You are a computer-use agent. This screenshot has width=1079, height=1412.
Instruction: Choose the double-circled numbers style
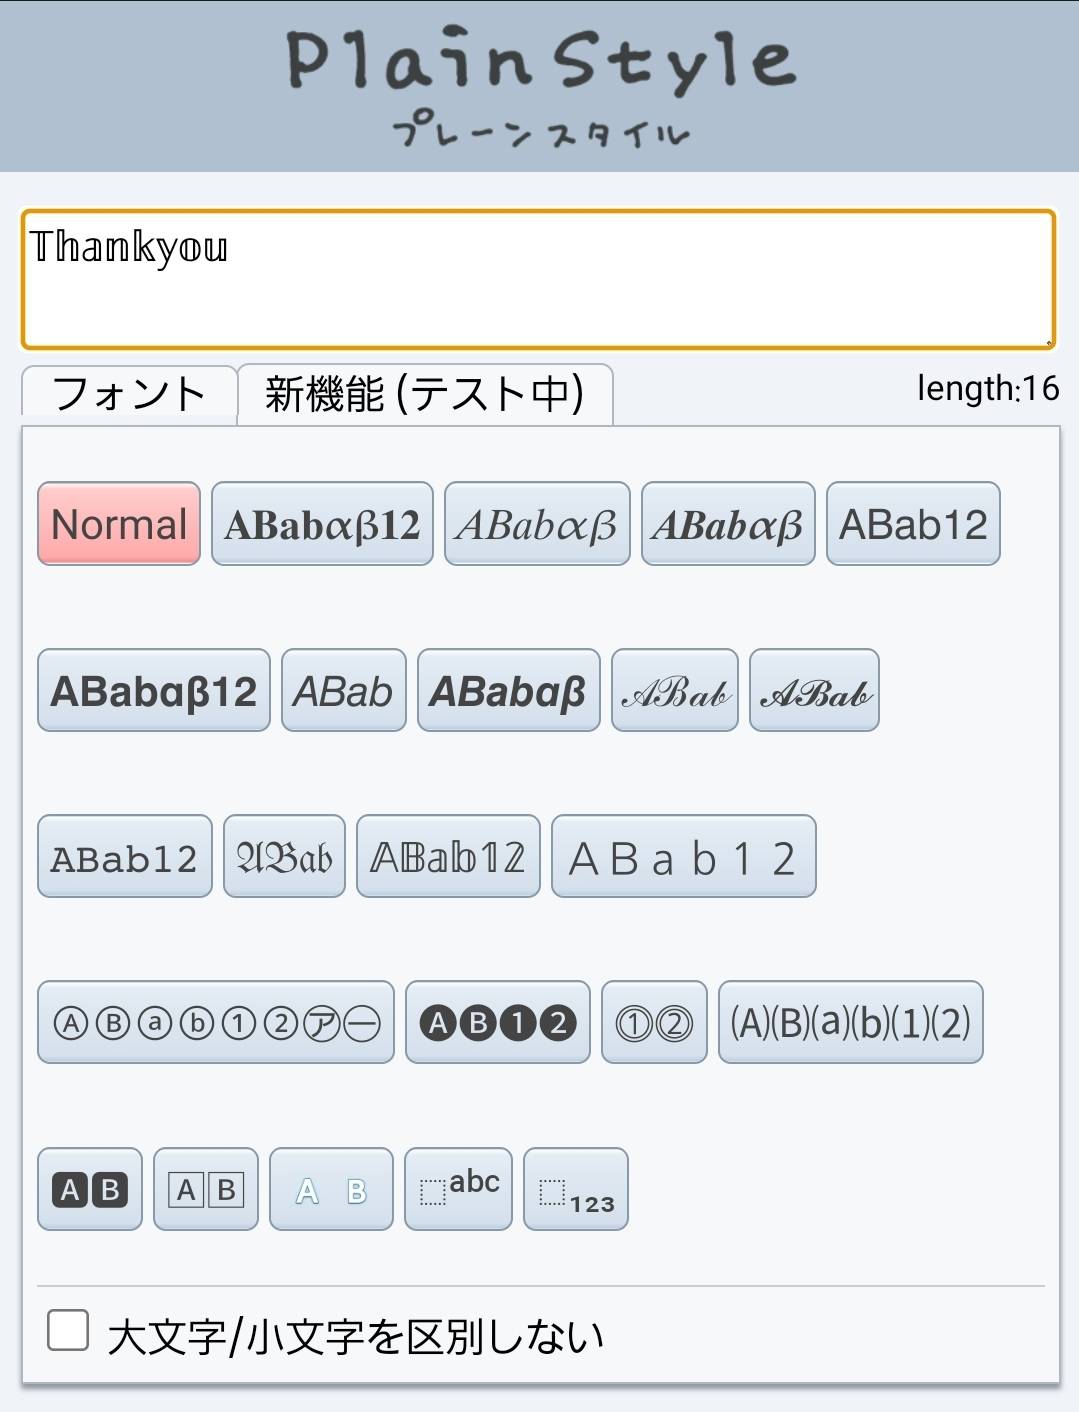[654, 1022]
